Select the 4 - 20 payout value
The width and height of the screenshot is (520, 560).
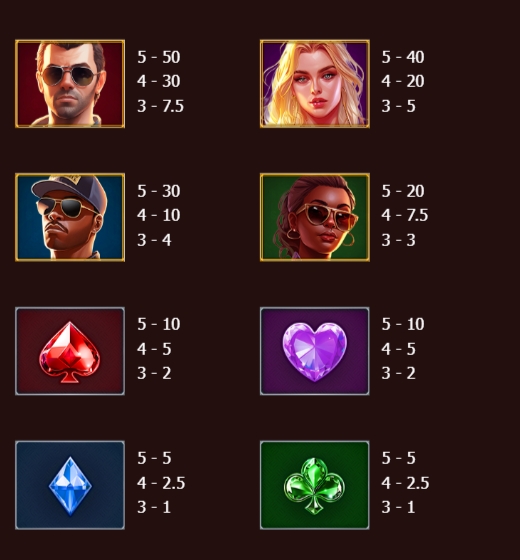pos(403,81)
